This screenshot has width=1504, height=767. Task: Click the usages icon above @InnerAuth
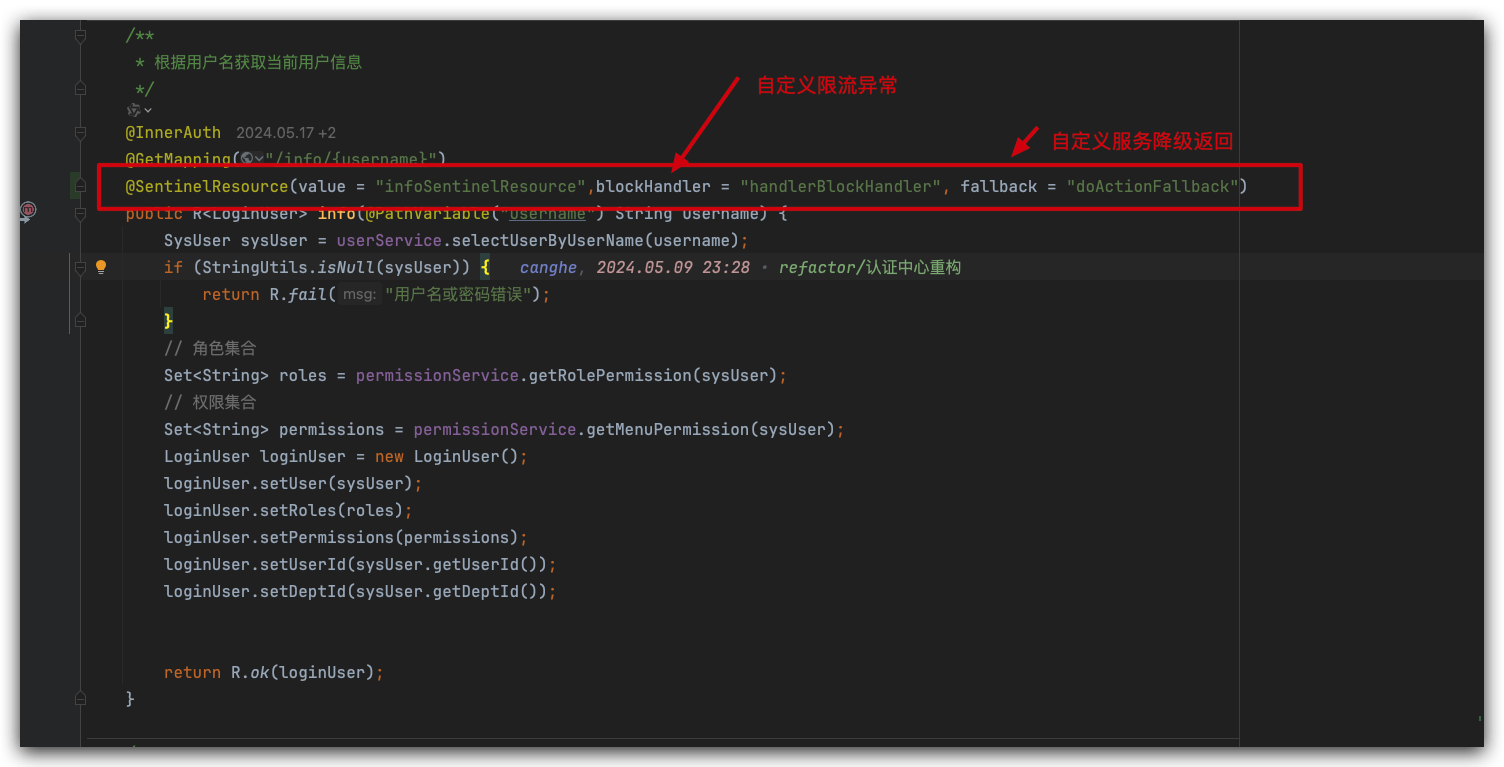pos(133,110)
